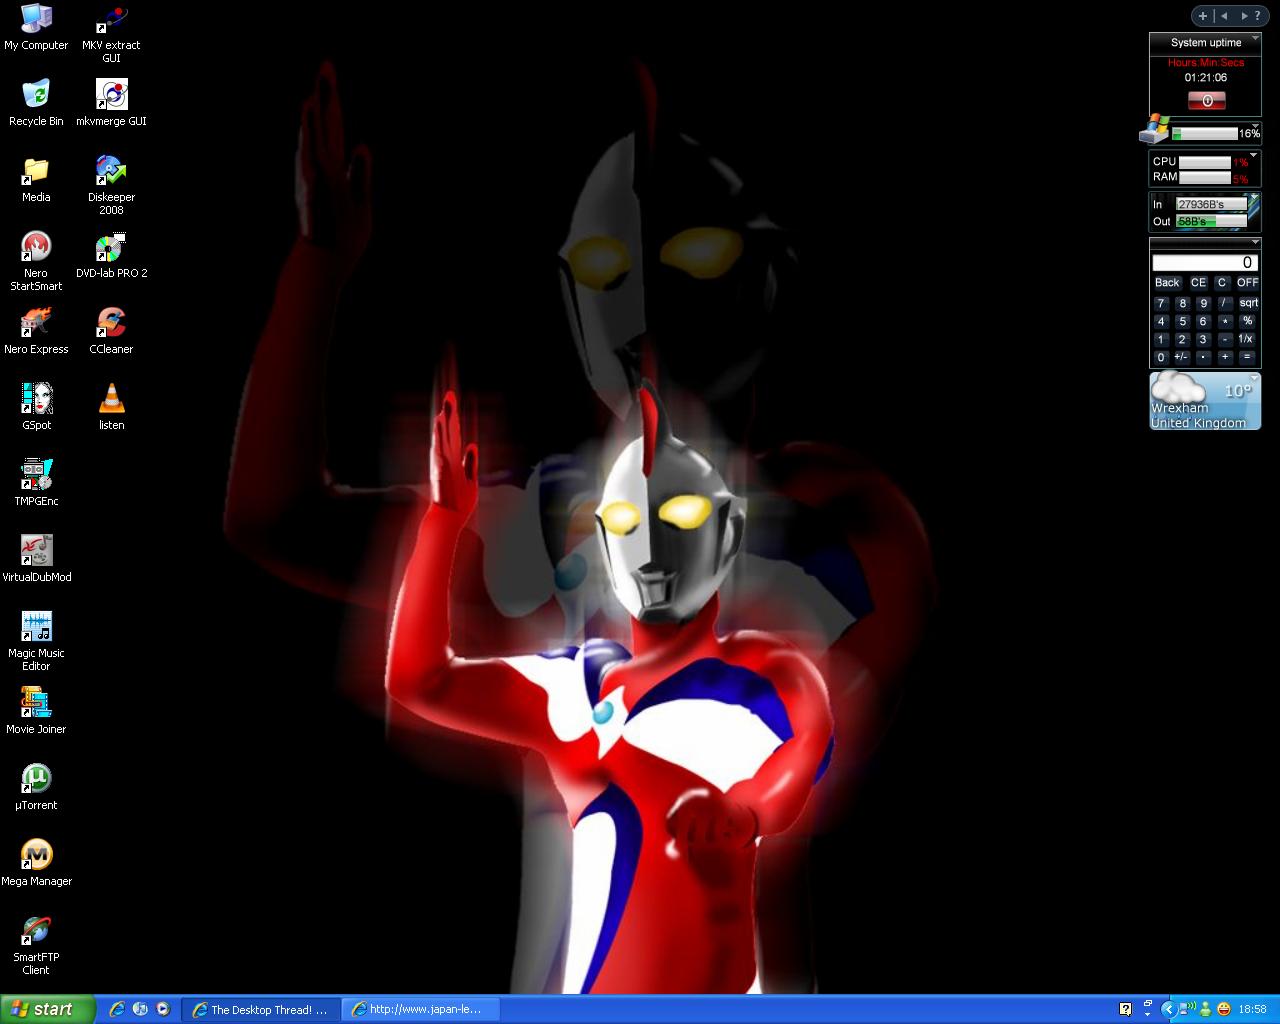The image size is (1280, 1024).
Task: Click the network Out rate bar
Action: click(x=1211, y=221)
